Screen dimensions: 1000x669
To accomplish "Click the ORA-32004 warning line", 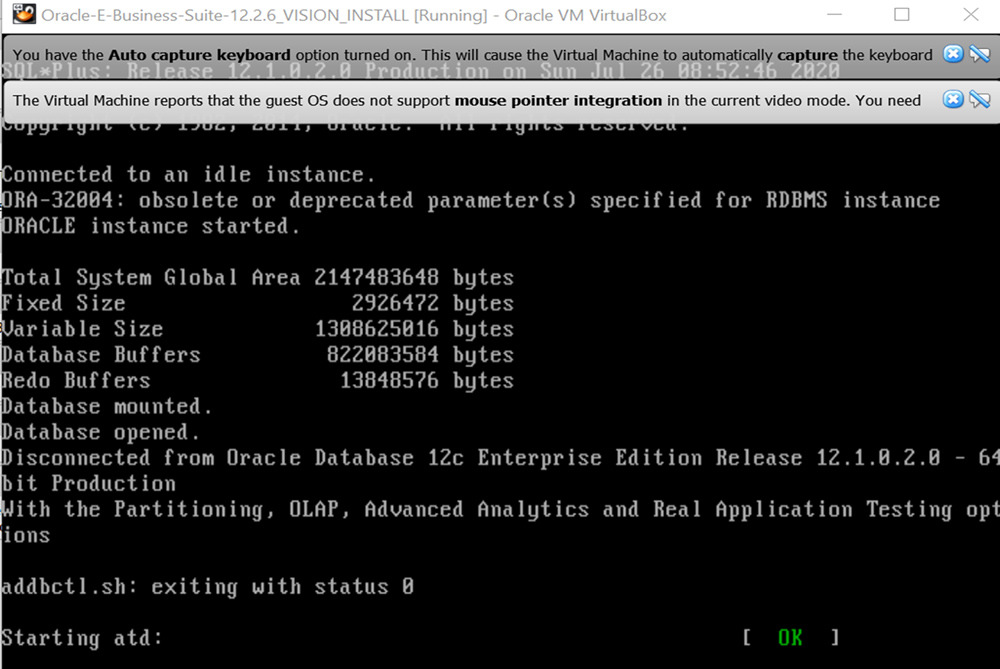I will (x=470, y=200).
